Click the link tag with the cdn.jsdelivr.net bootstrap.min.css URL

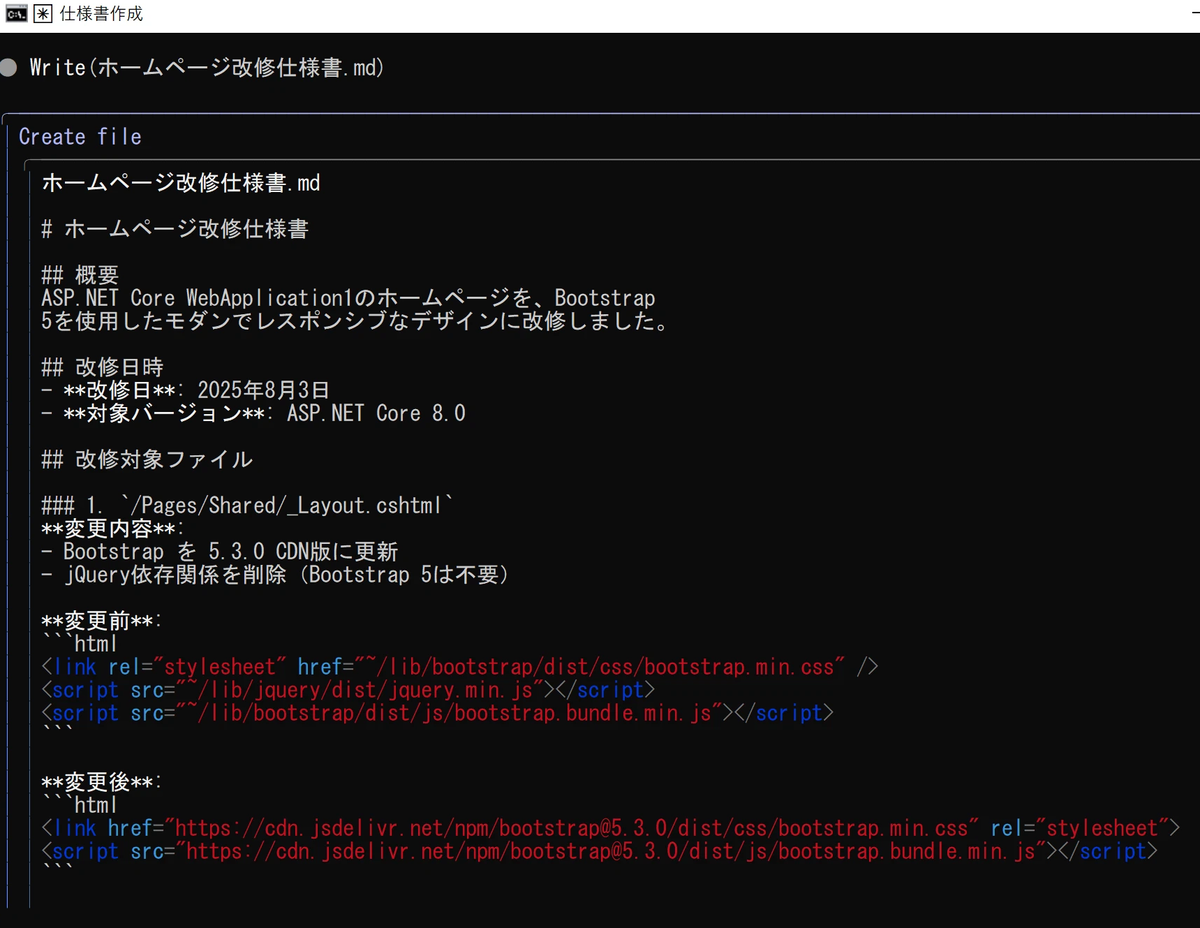[611, 828]
